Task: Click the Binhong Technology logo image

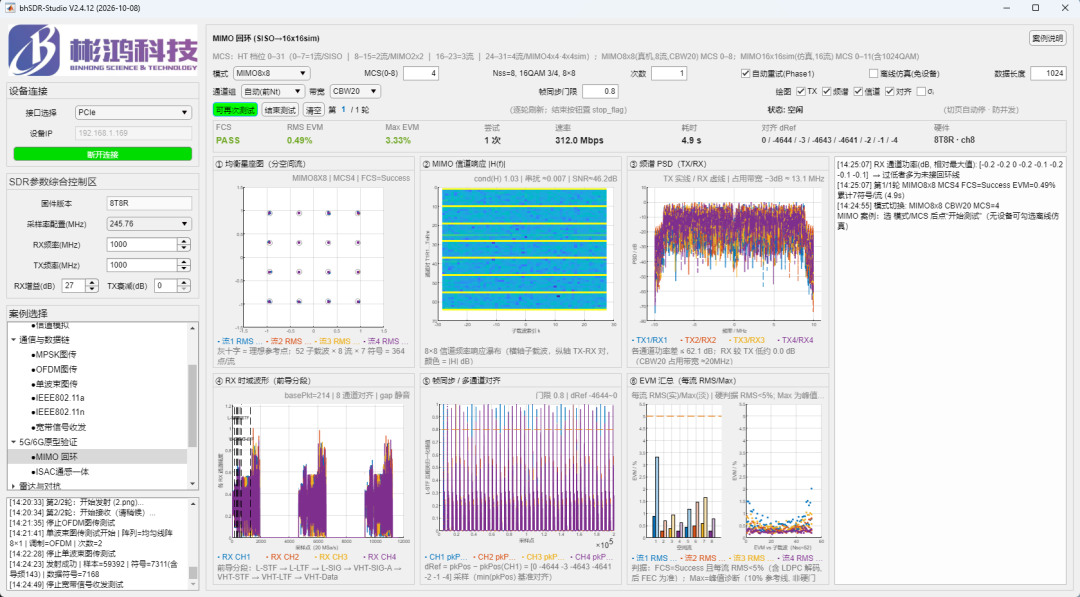Action: pos(103,50)
